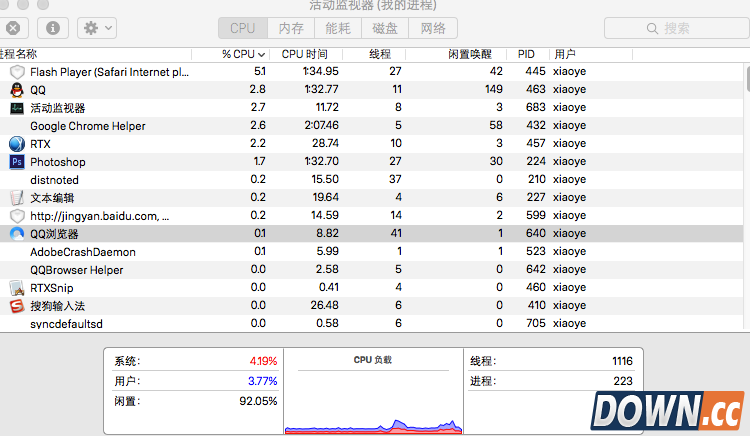Viewport: 750px width, 436px height.
Task: Select the 活动监视器 process name
Action: pos(58,108)
